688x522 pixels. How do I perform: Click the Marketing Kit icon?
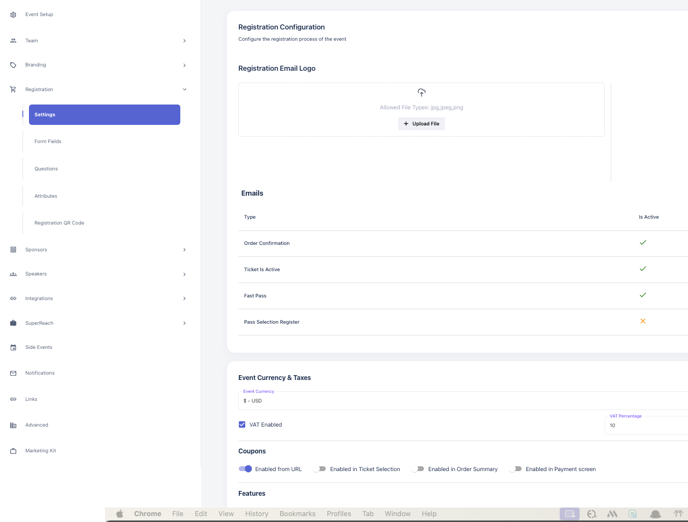point(13,451)
